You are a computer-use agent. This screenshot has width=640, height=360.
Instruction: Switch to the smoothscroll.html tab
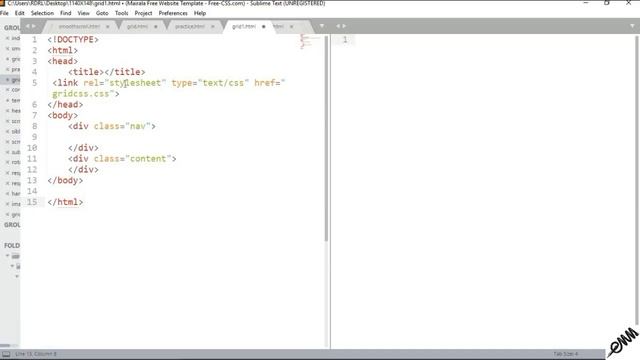click(x=79, y=26)
